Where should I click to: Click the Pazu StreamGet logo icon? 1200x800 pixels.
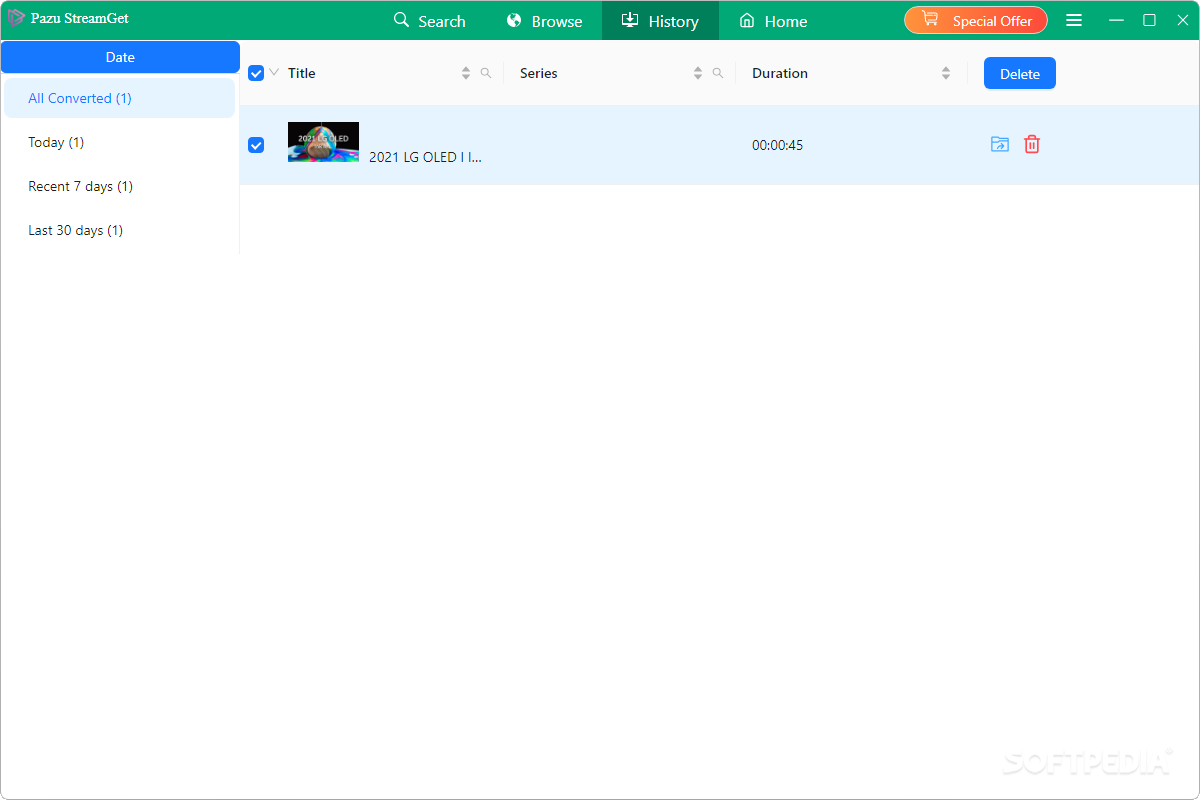[x=16, y=18]
